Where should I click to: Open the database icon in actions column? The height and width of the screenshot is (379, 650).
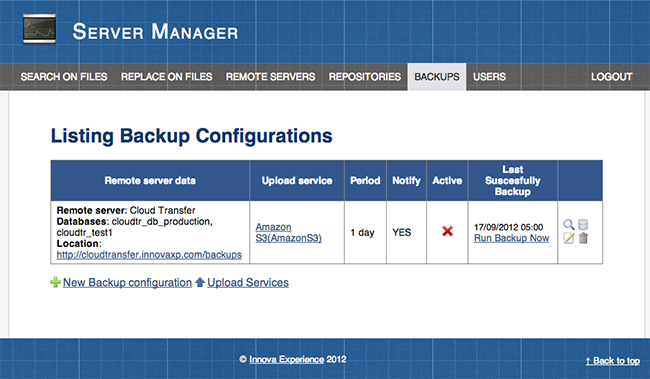583,225
